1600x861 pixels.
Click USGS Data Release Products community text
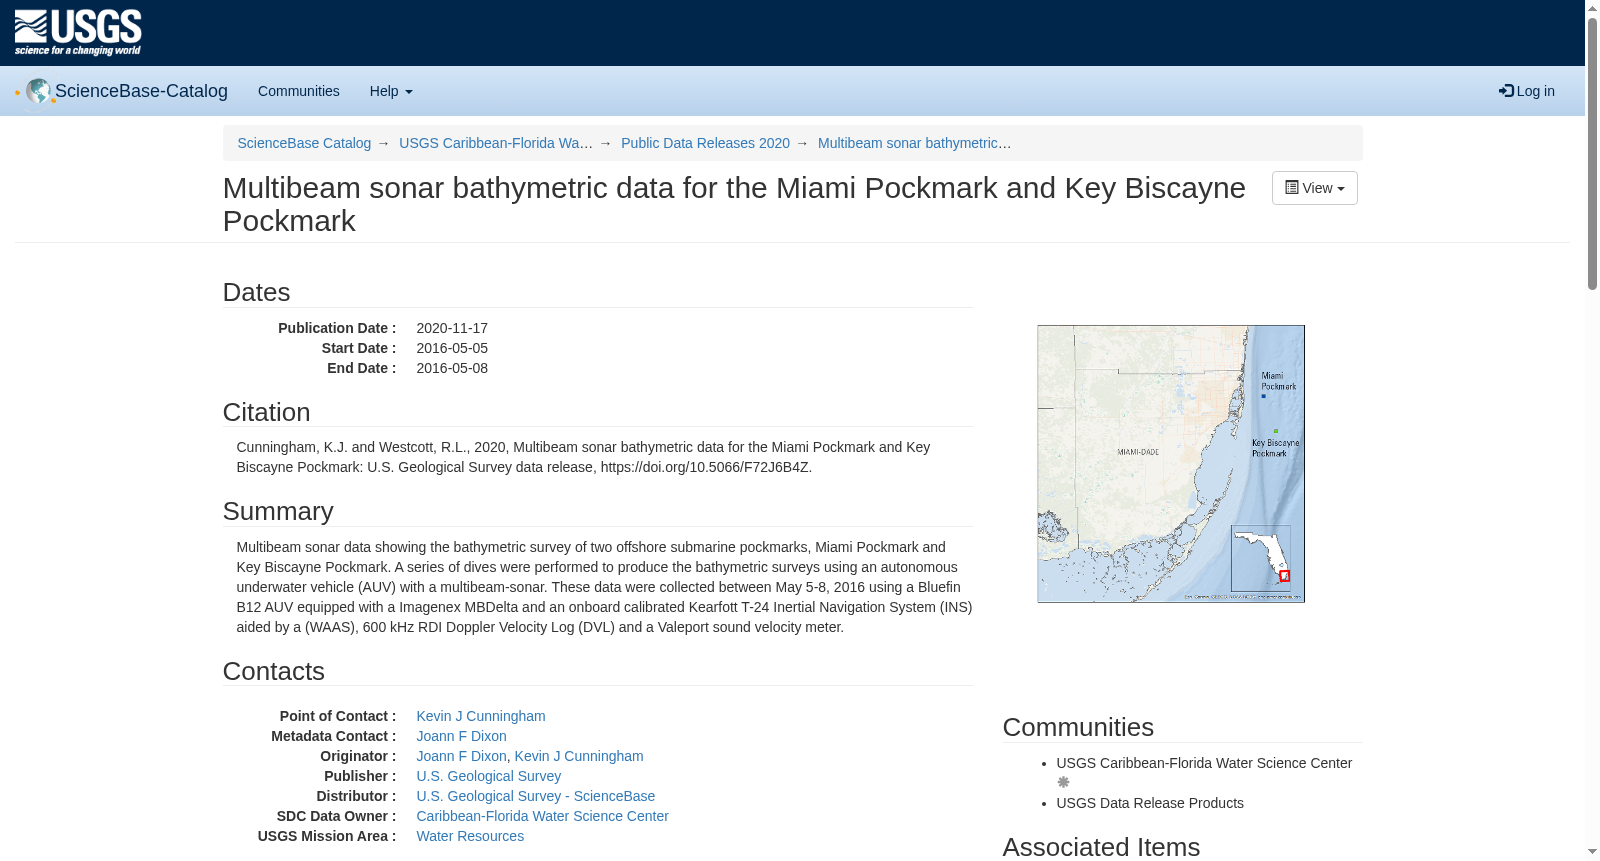[x=1150, y=803]
